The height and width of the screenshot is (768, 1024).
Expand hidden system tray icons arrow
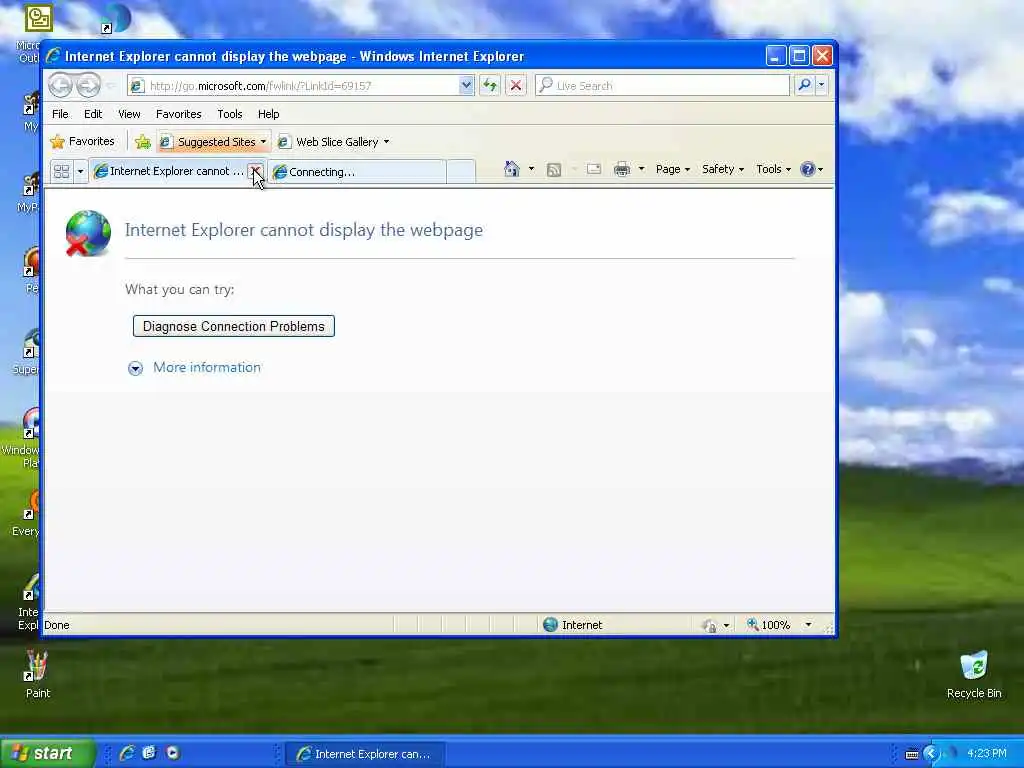931,754
